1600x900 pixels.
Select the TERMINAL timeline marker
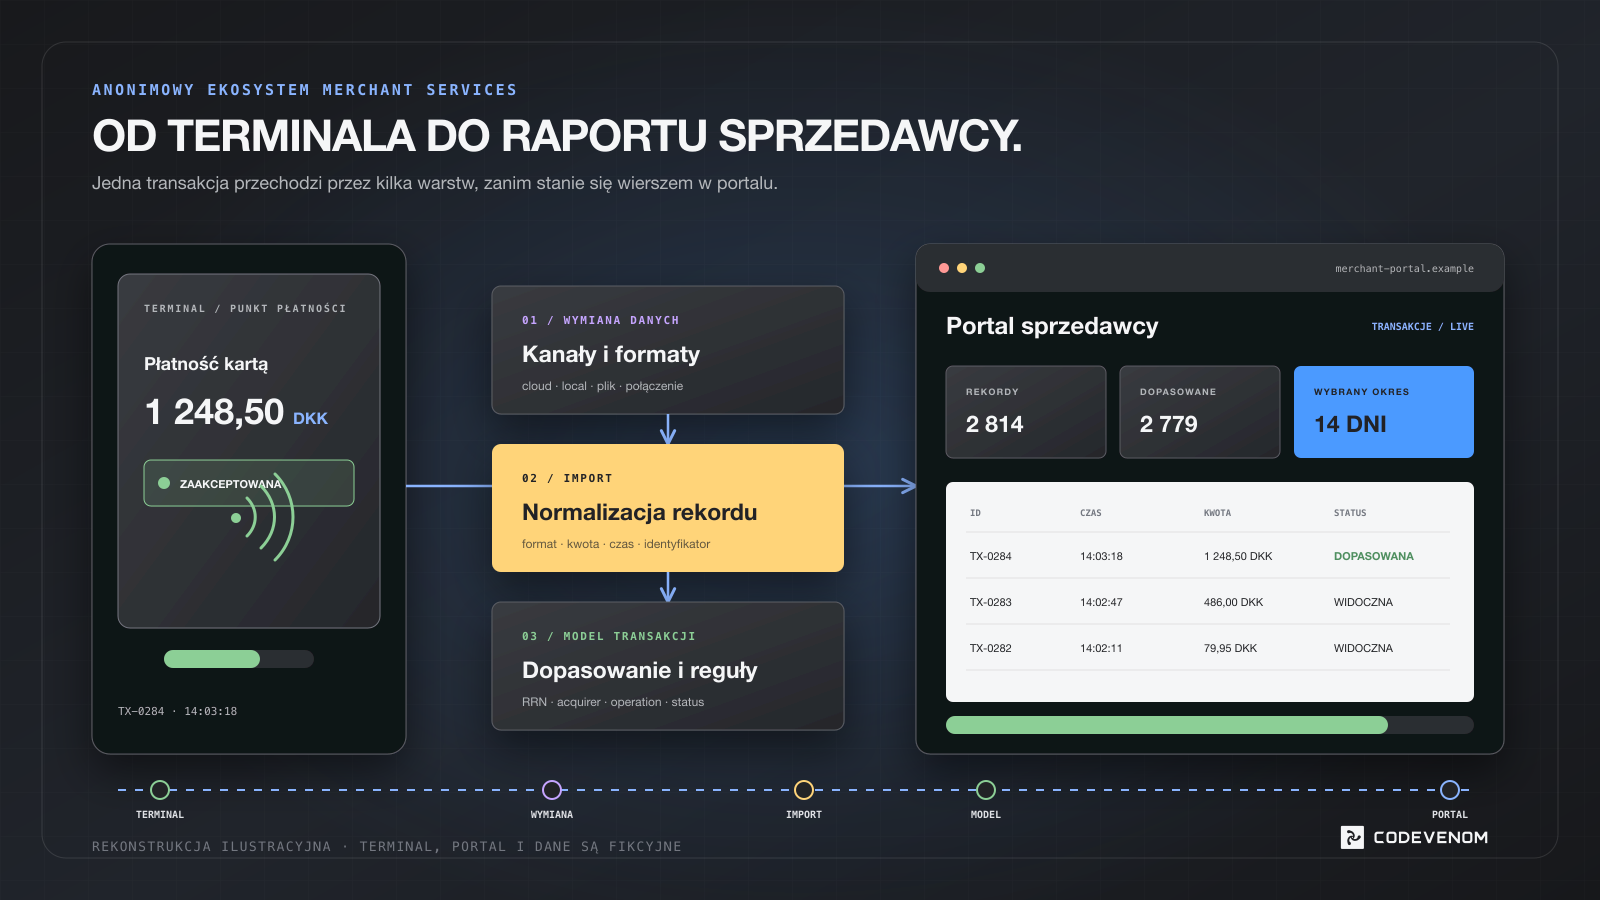tap(160, 790)
